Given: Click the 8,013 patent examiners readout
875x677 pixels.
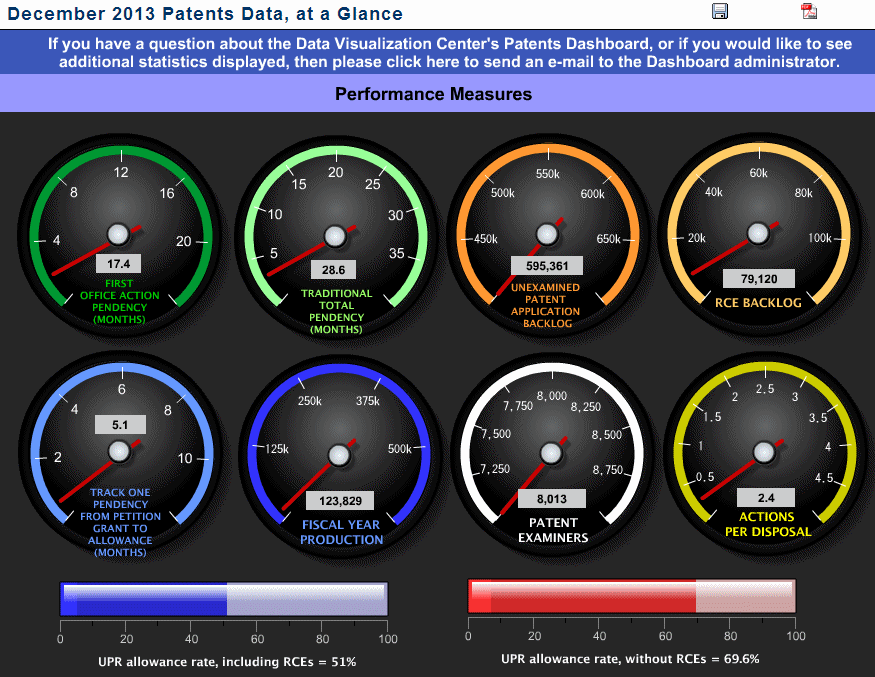Looking at the screenshot, I should [551, 498].
